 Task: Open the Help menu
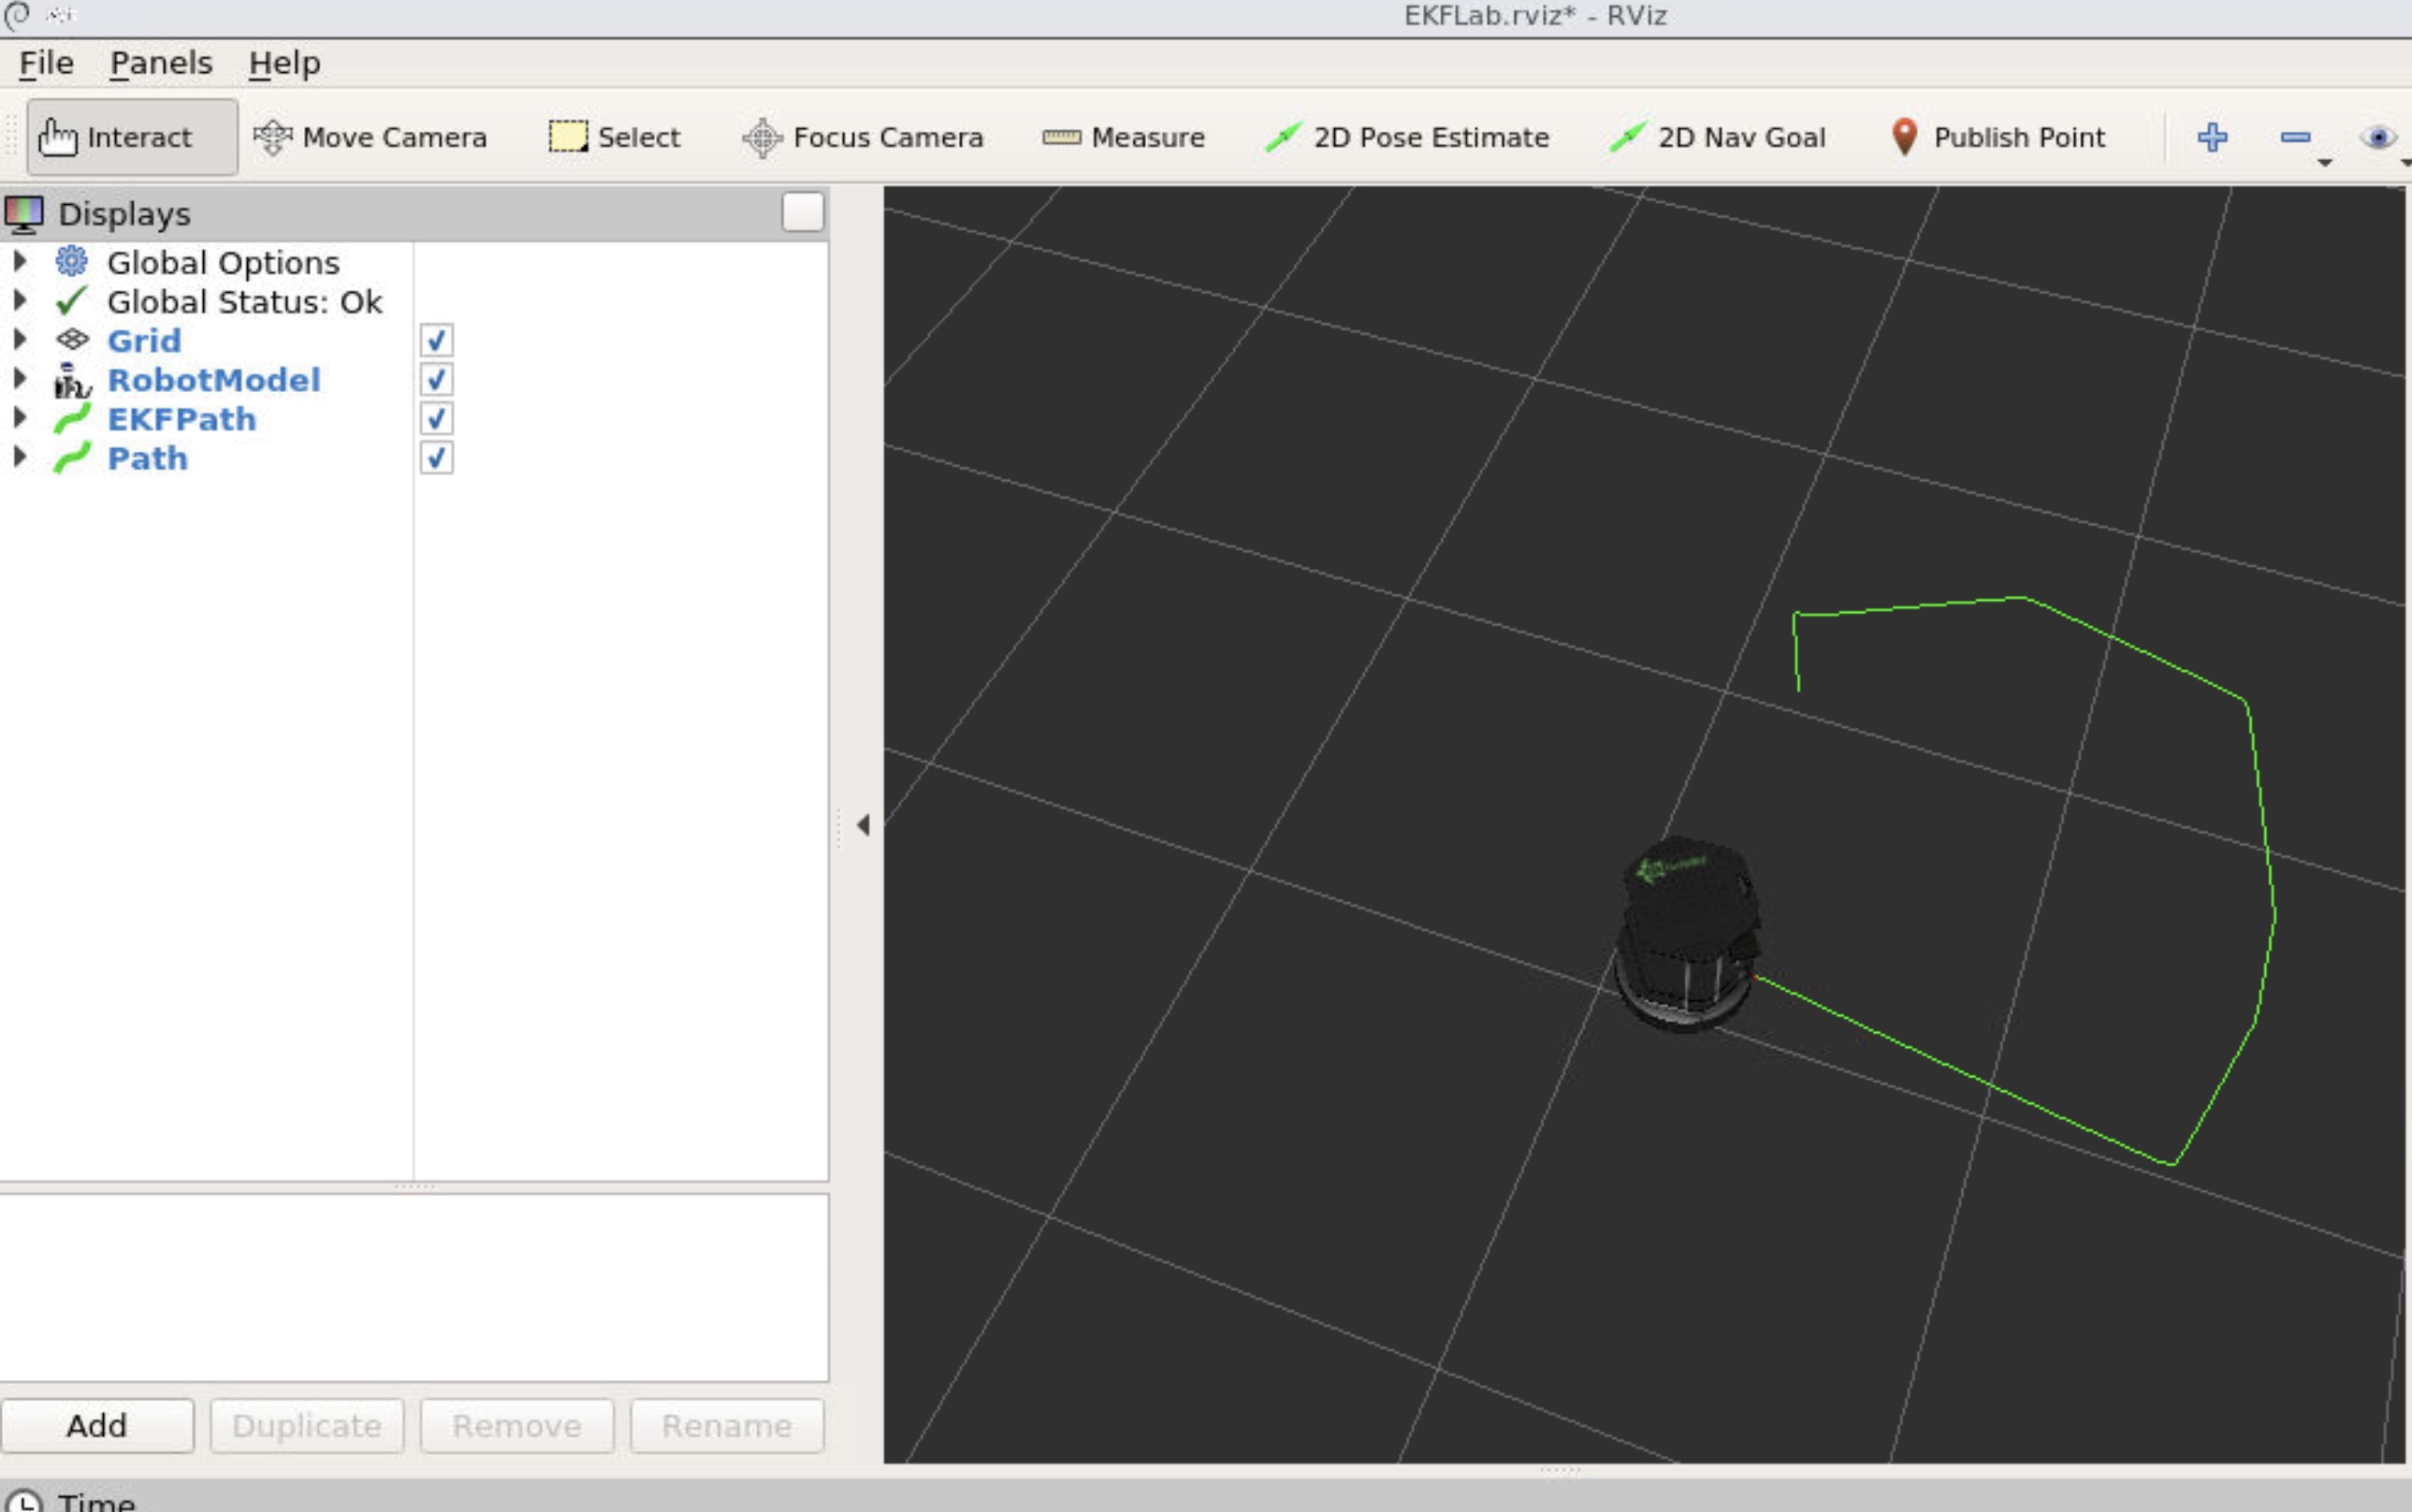(286, 62)
